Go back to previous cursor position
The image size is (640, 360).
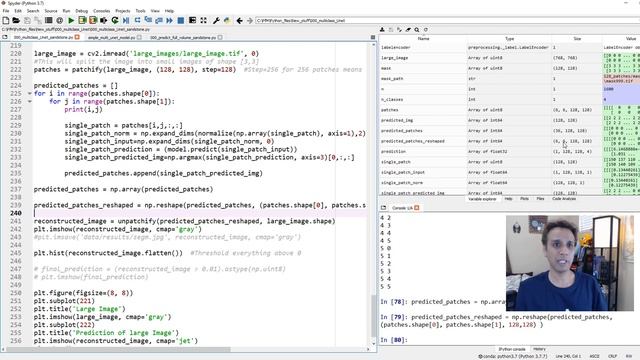tap(240, 20)
